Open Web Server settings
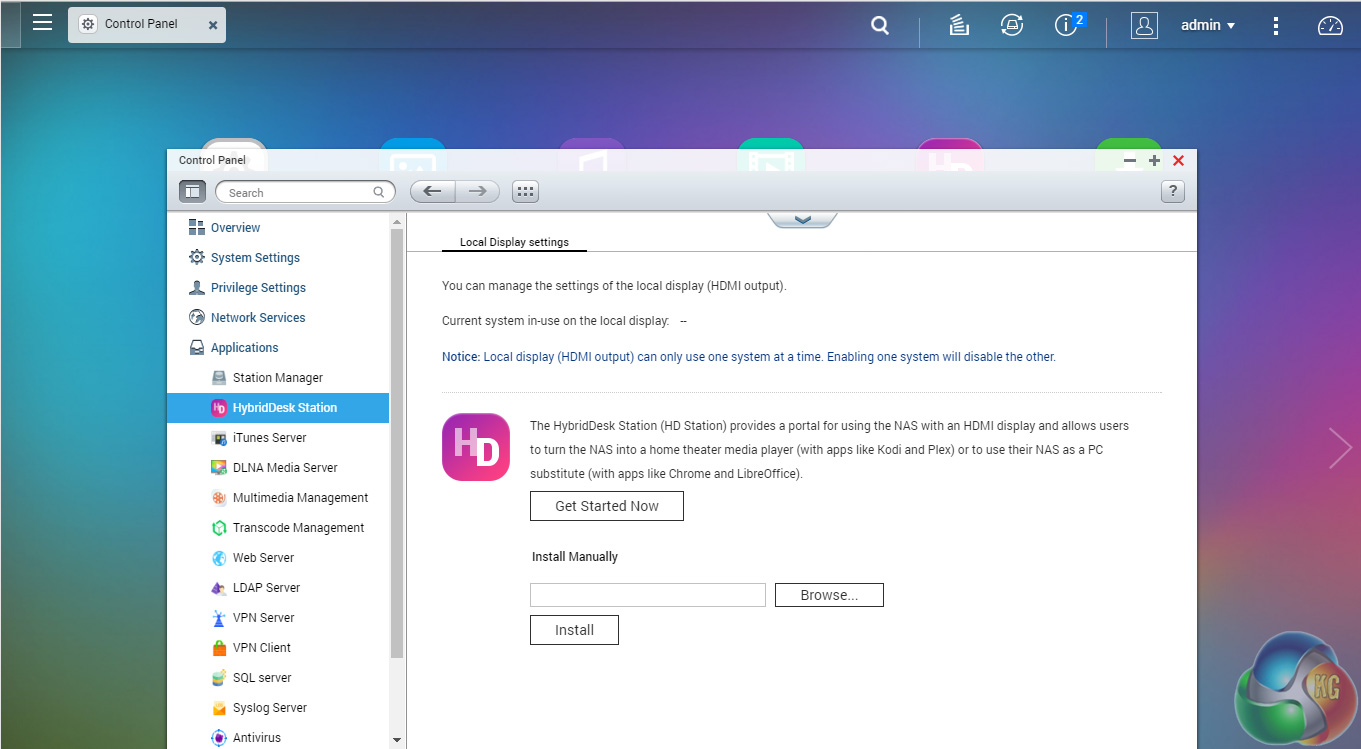 278,558
